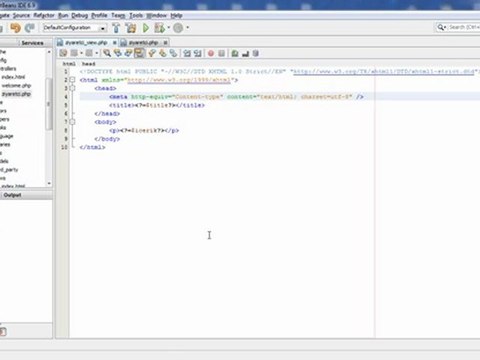Viewport: 480px width, 360px height.
Task: Click the magnifier icon in search box
Action: coord(441,27)
